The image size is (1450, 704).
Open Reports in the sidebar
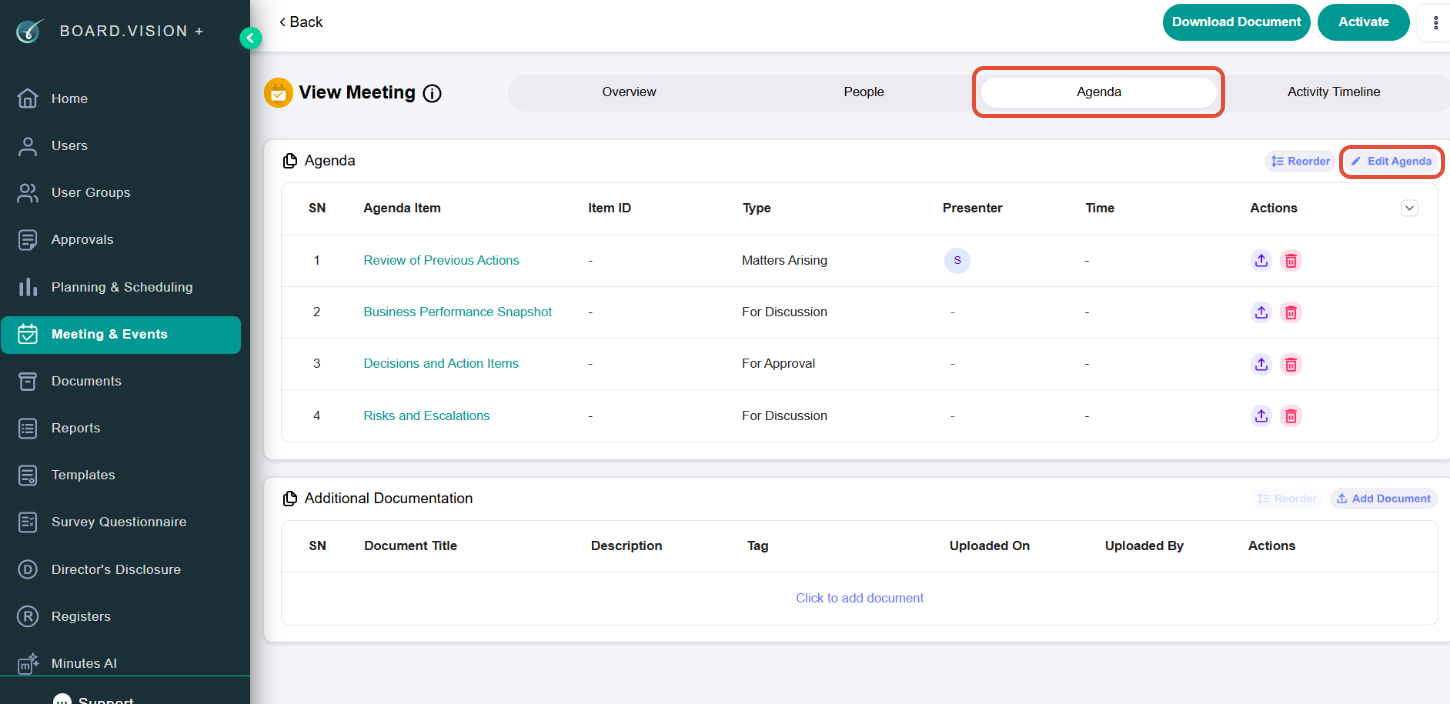(76, 428)
